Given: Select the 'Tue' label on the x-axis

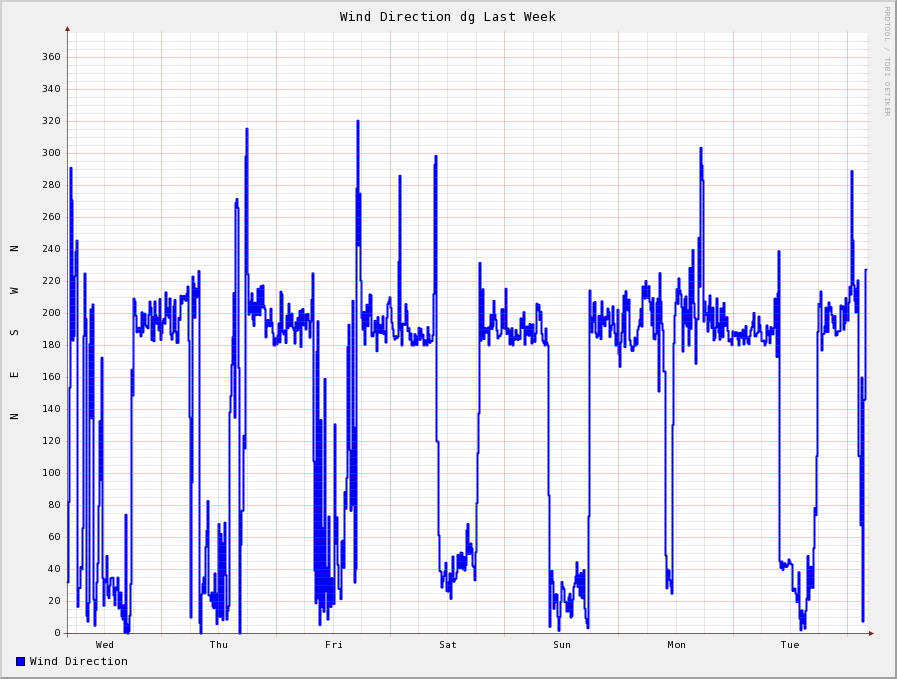Looking at the screenshot, I should click(x=790, y=645).
